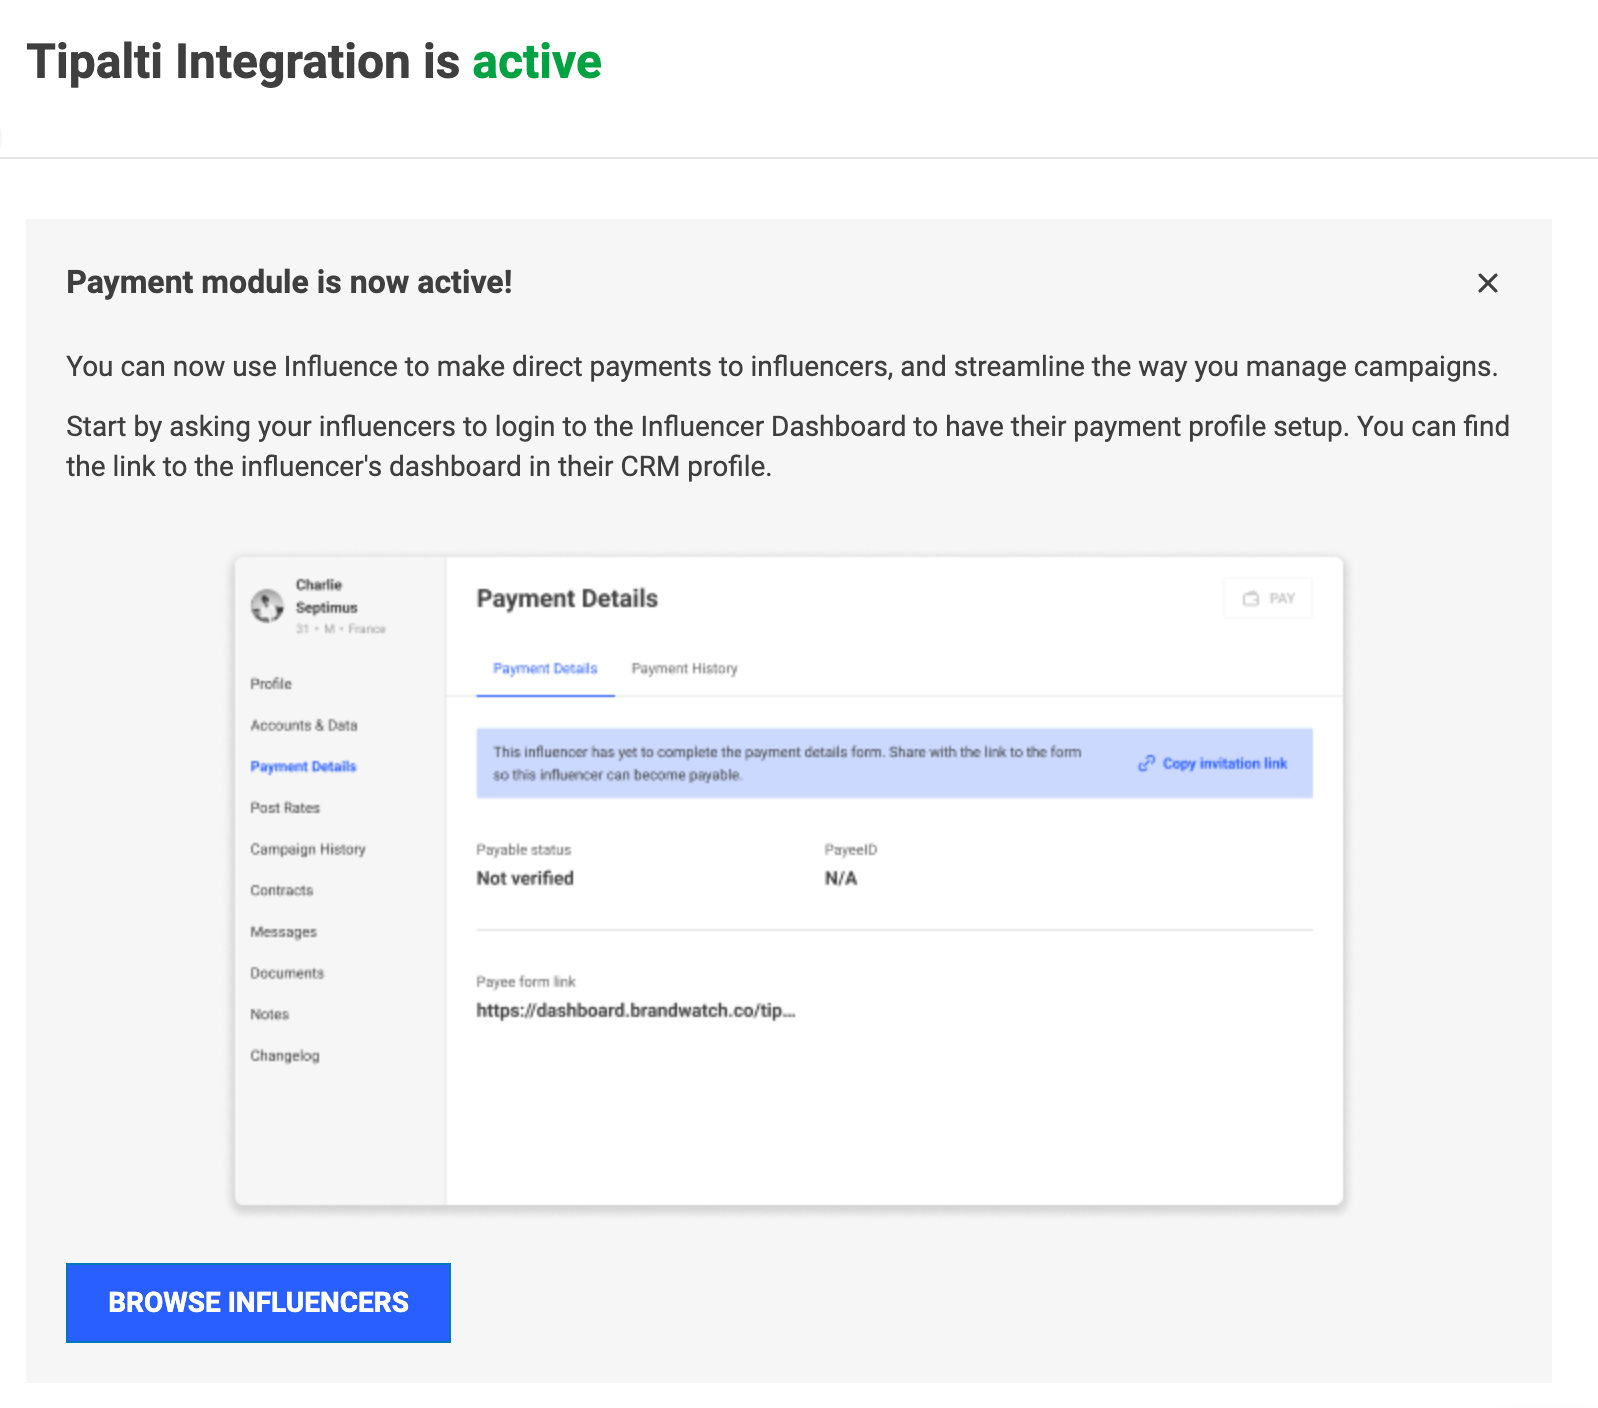Screen dimensions: 1598x1408
Task: Click Payment Details in the preview sidebar
Action: (x=303, y=766)
